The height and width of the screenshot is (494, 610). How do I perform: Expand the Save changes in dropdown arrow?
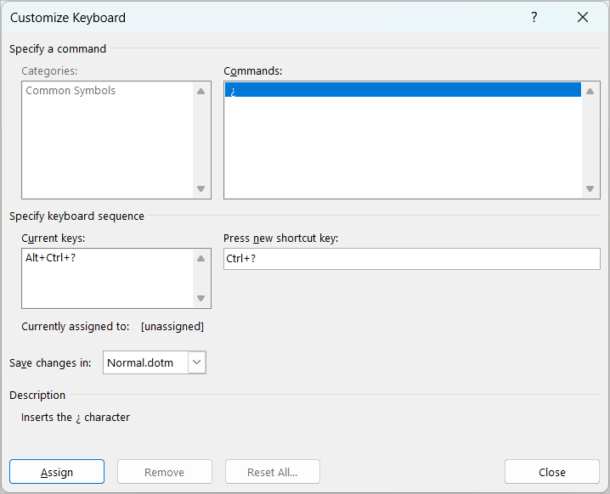coord(196,363)
